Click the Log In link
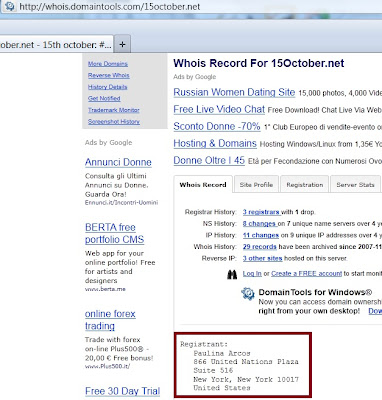Screen dimensions: 382x400 click(x=252, y=274)
